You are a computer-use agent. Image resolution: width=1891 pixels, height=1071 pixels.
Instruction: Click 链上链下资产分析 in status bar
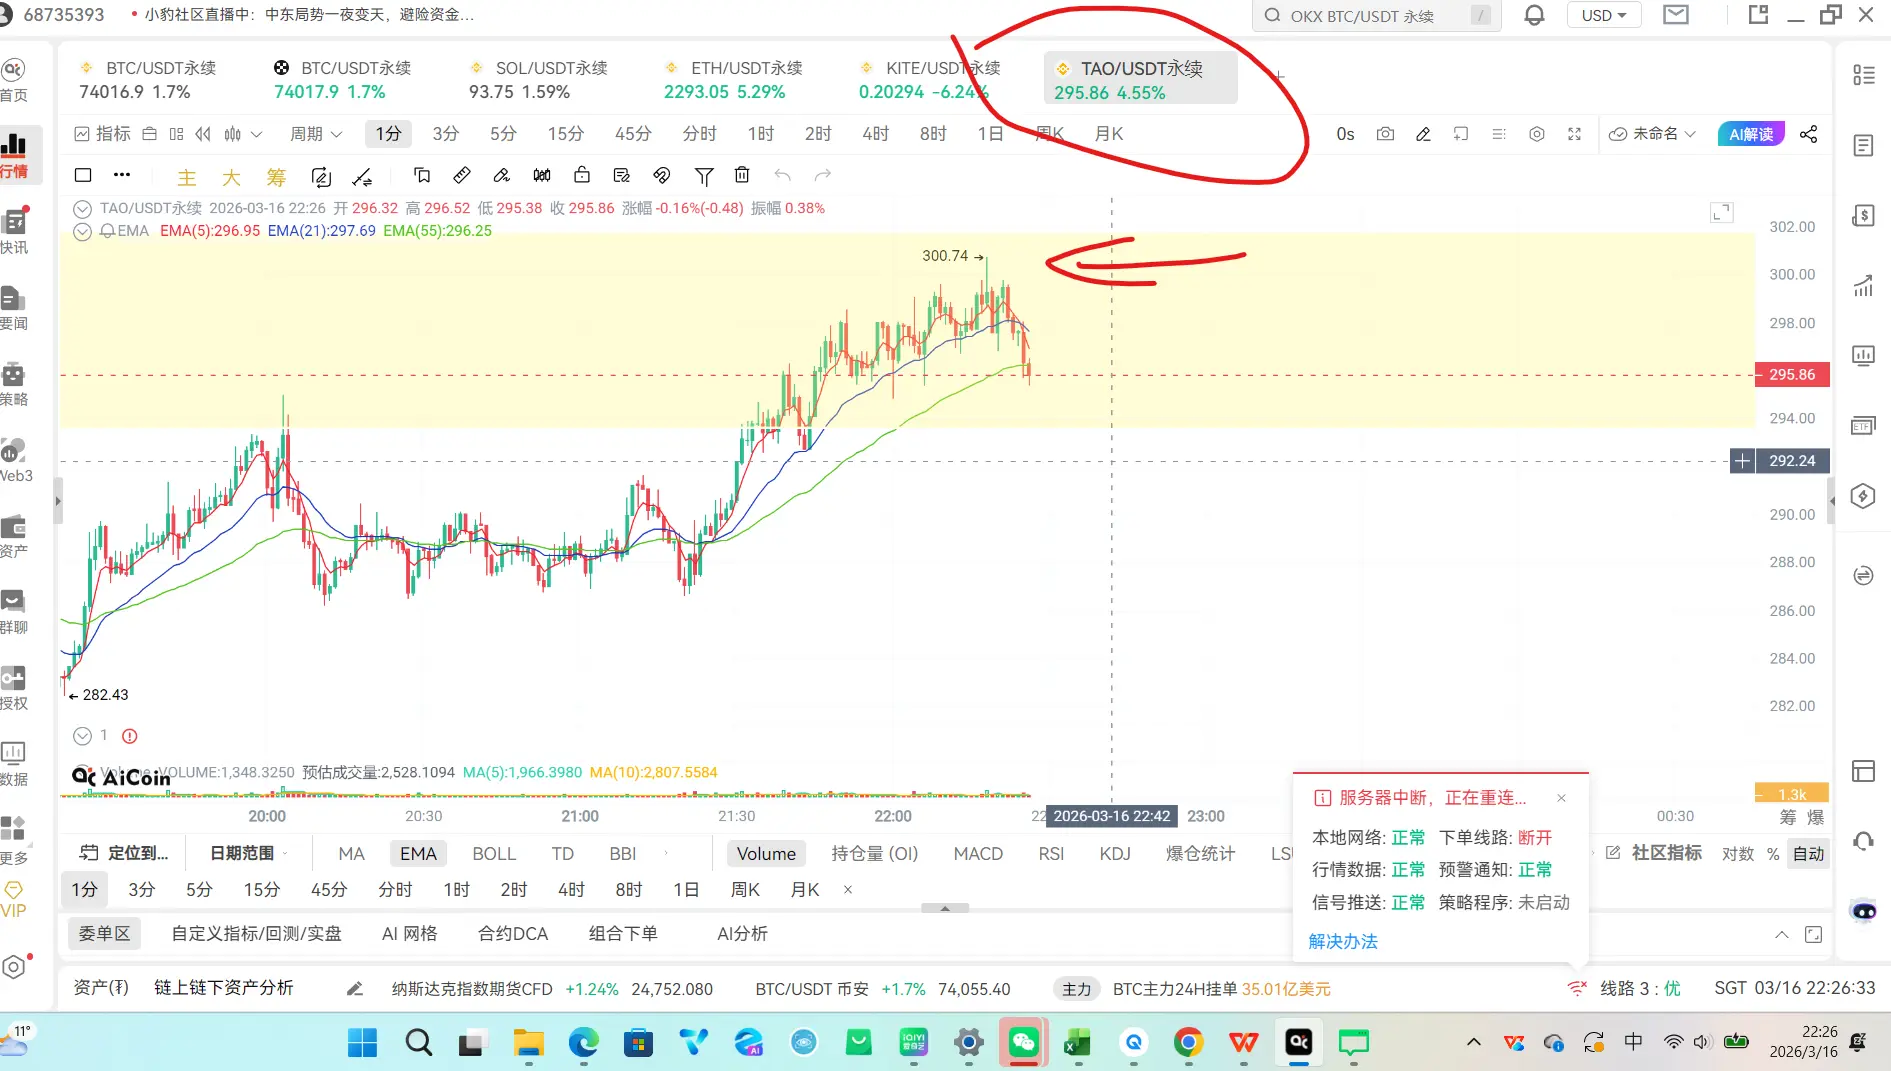(224, 988)
